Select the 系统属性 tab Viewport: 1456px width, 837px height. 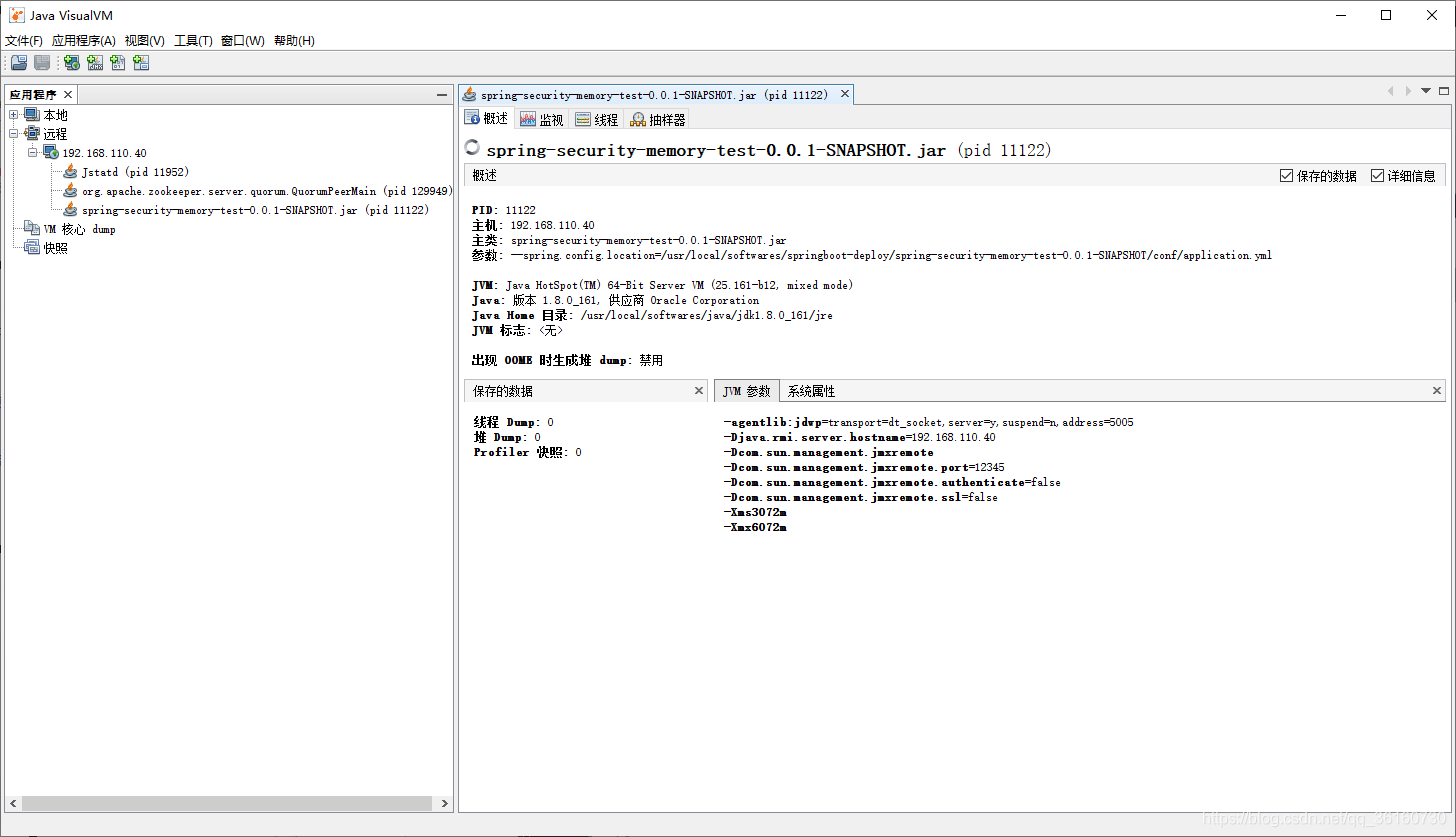pyautogui.click(x=811, y=391)
